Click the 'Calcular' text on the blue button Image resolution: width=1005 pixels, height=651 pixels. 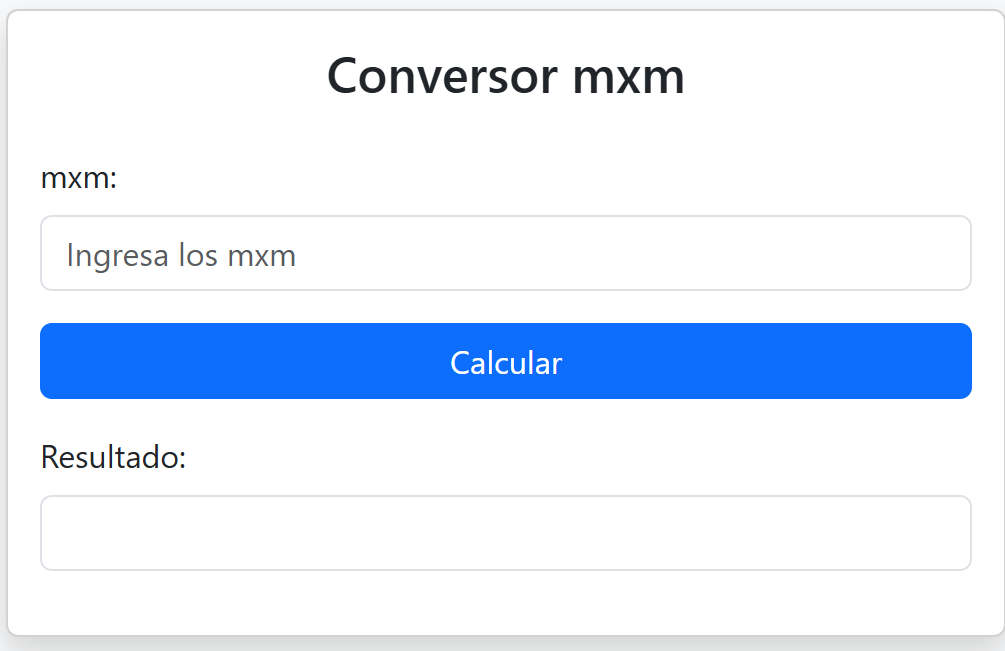[x=506, y=363]
